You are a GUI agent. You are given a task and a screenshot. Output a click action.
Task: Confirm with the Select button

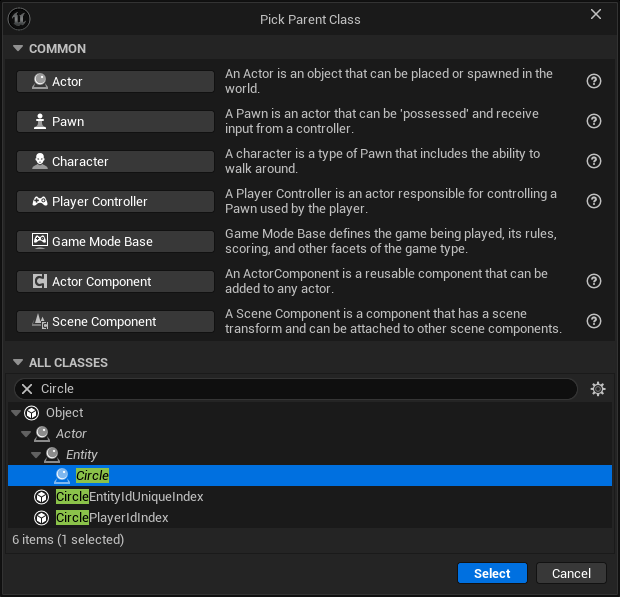point(492,573)
